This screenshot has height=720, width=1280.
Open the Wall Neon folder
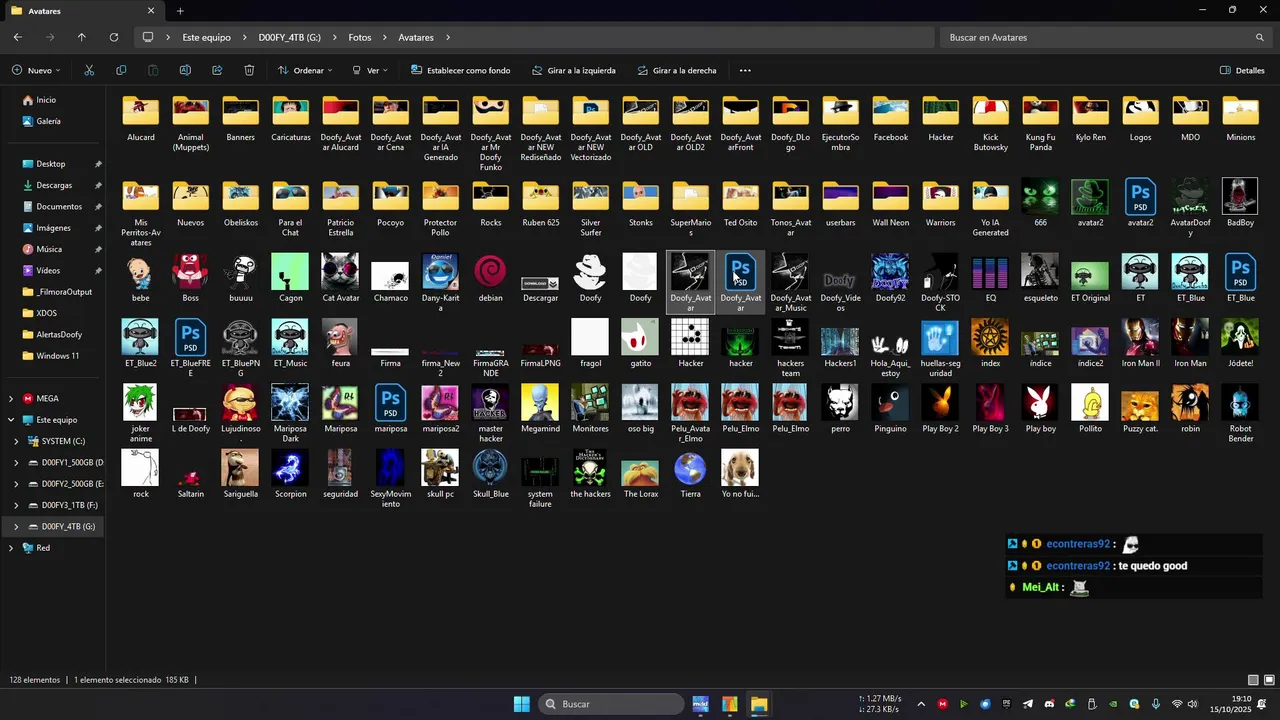890,204
